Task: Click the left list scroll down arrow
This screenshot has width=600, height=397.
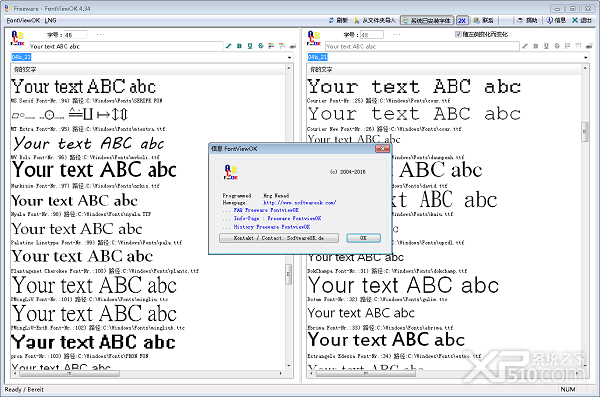Action: click(289, 366)
